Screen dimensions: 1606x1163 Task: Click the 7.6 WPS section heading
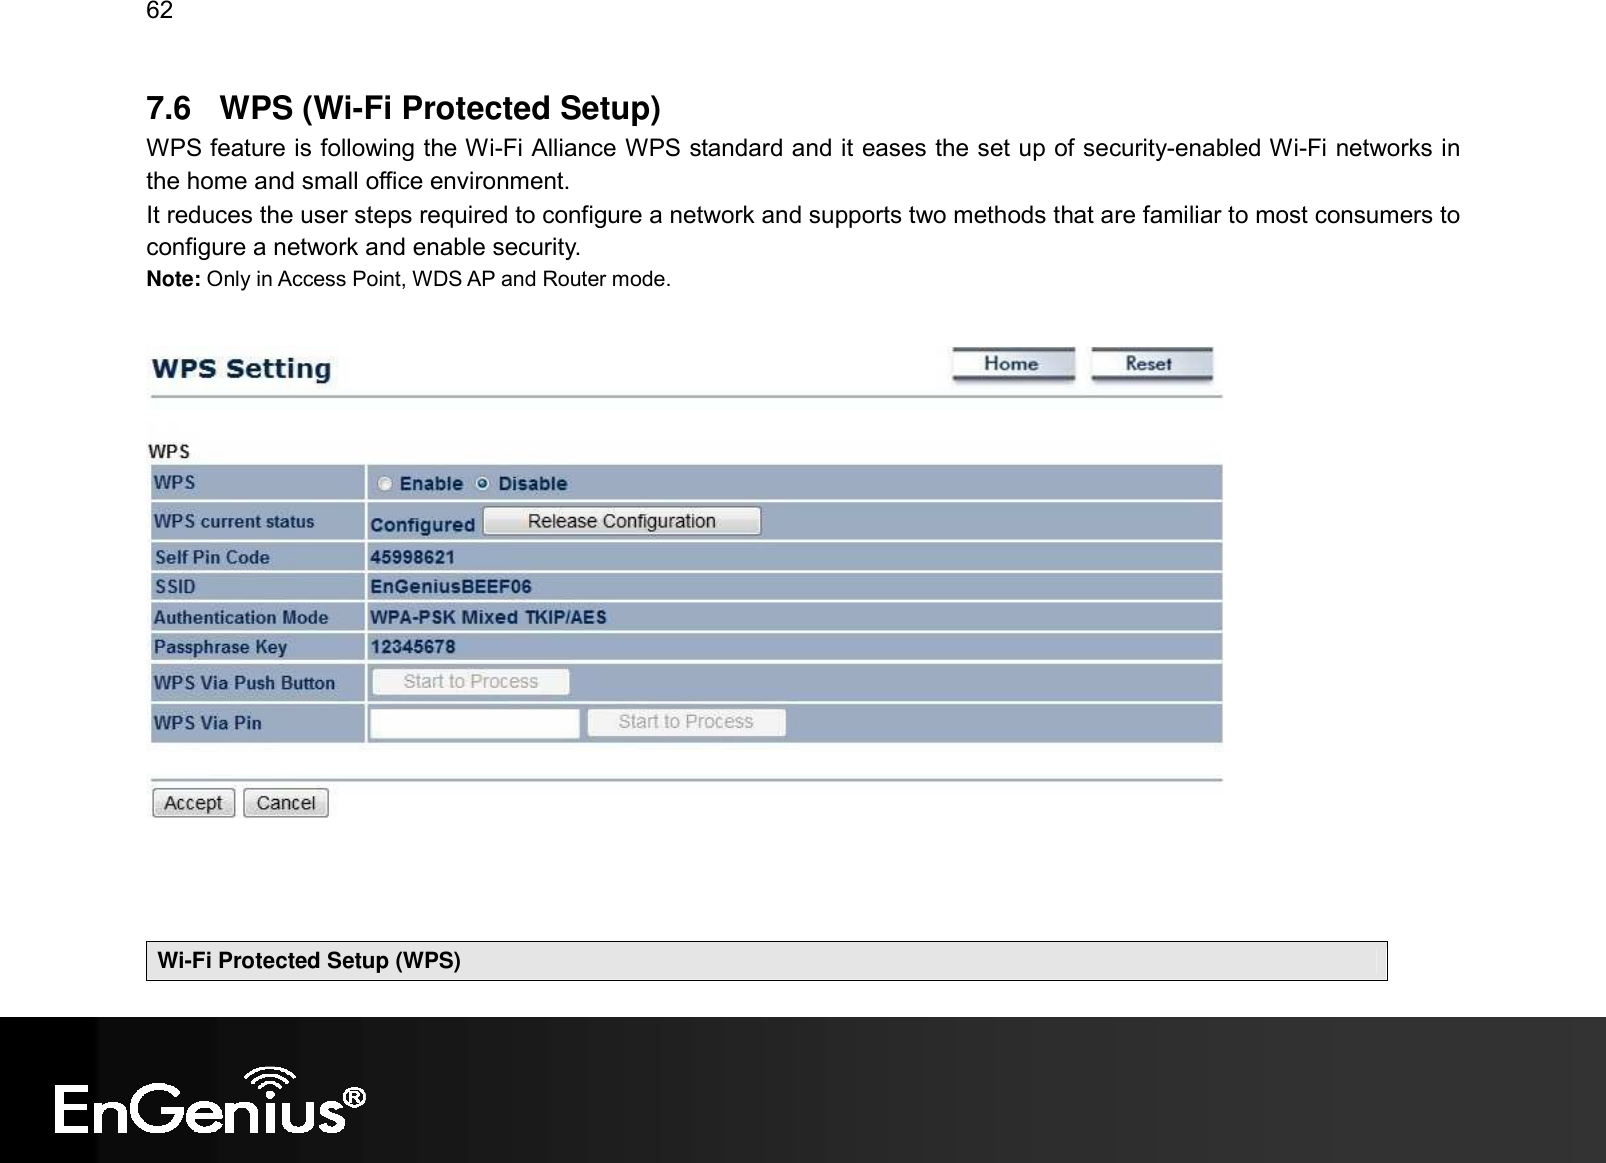coord(403,107)
